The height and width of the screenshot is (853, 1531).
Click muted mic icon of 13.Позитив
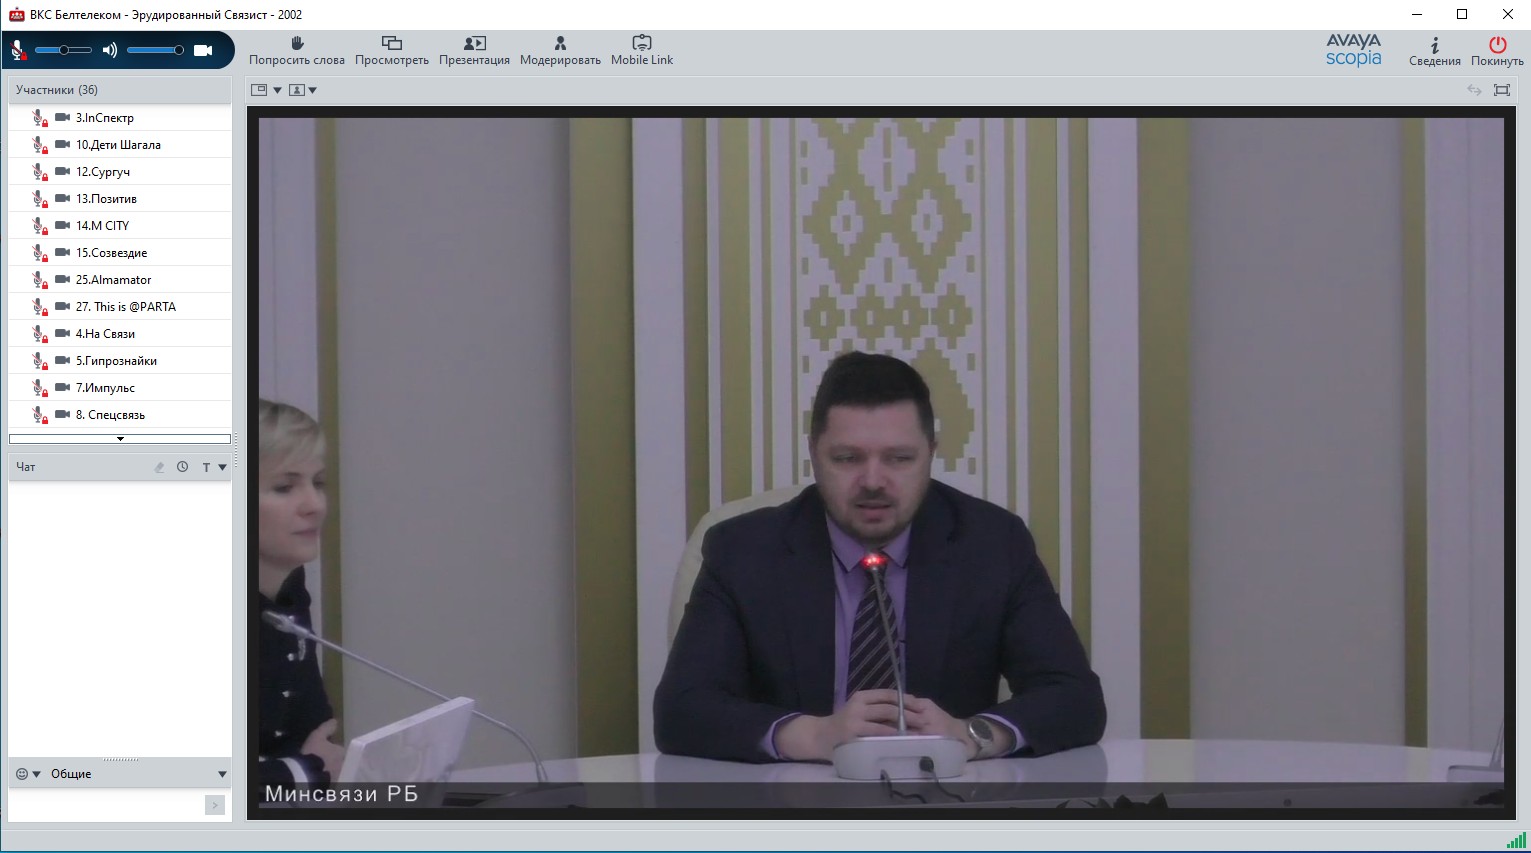40,199
